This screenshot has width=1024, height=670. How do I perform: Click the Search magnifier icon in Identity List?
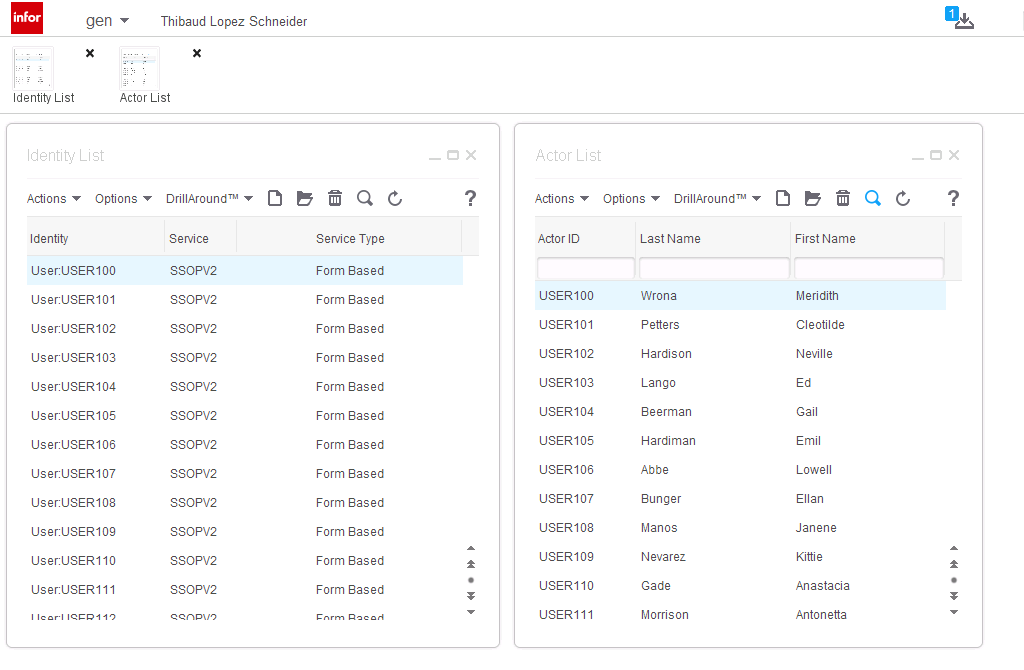365,199
